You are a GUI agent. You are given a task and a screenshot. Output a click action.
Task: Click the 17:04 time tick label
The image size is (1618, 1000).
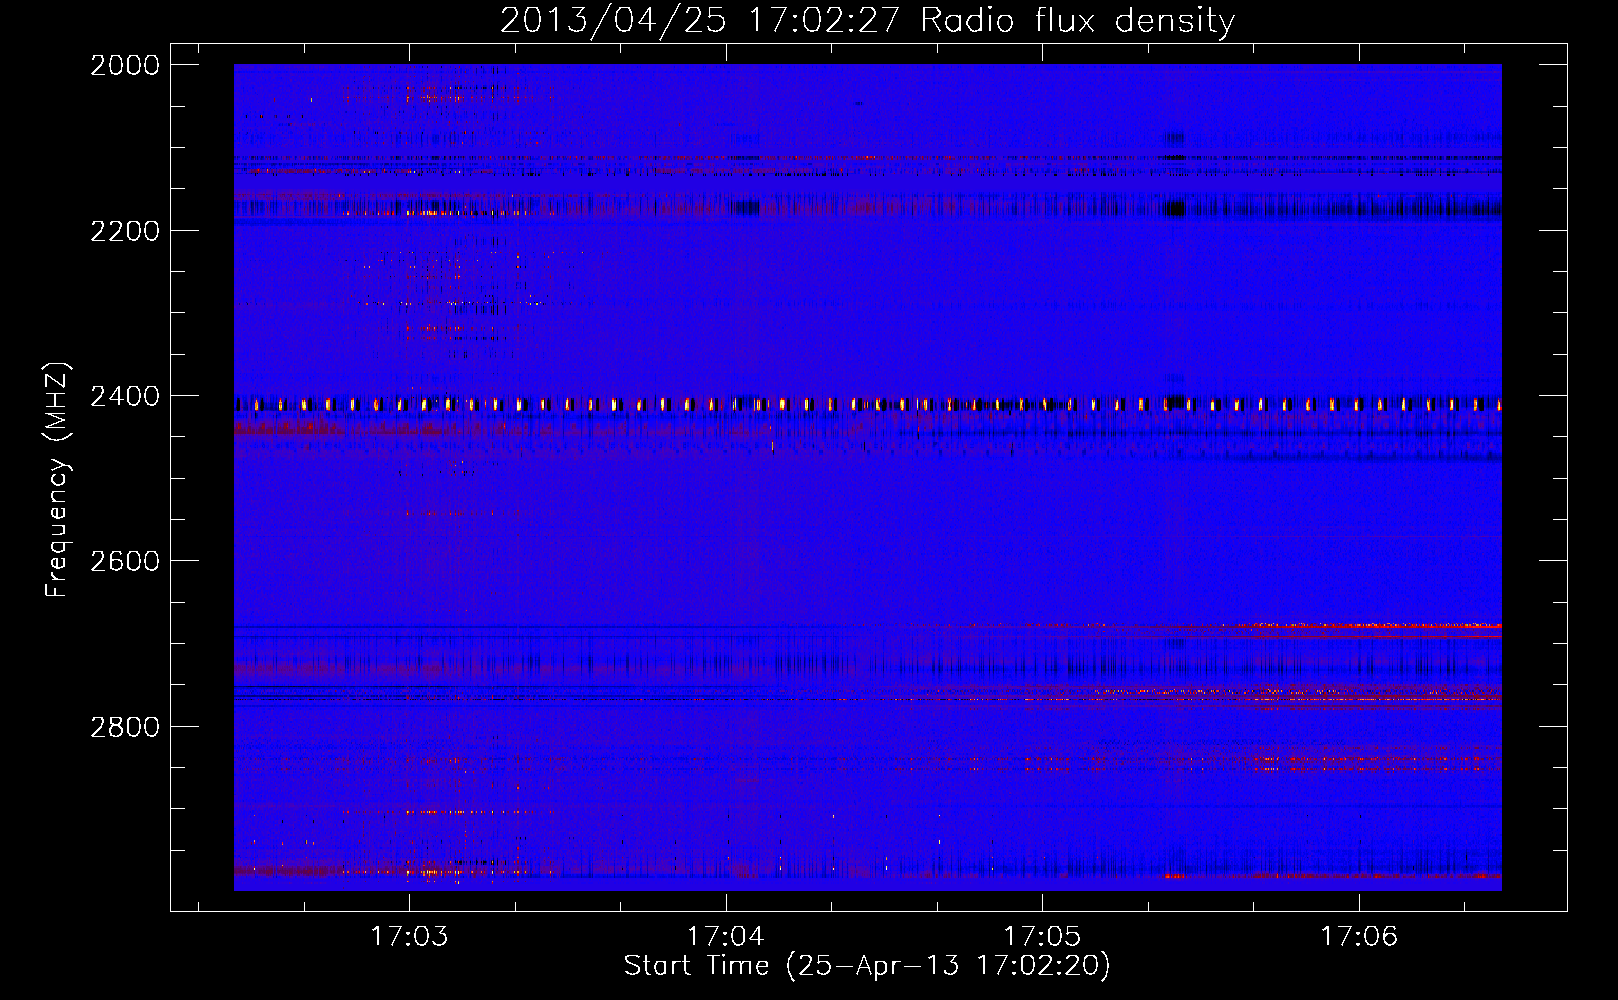[726, 936]
